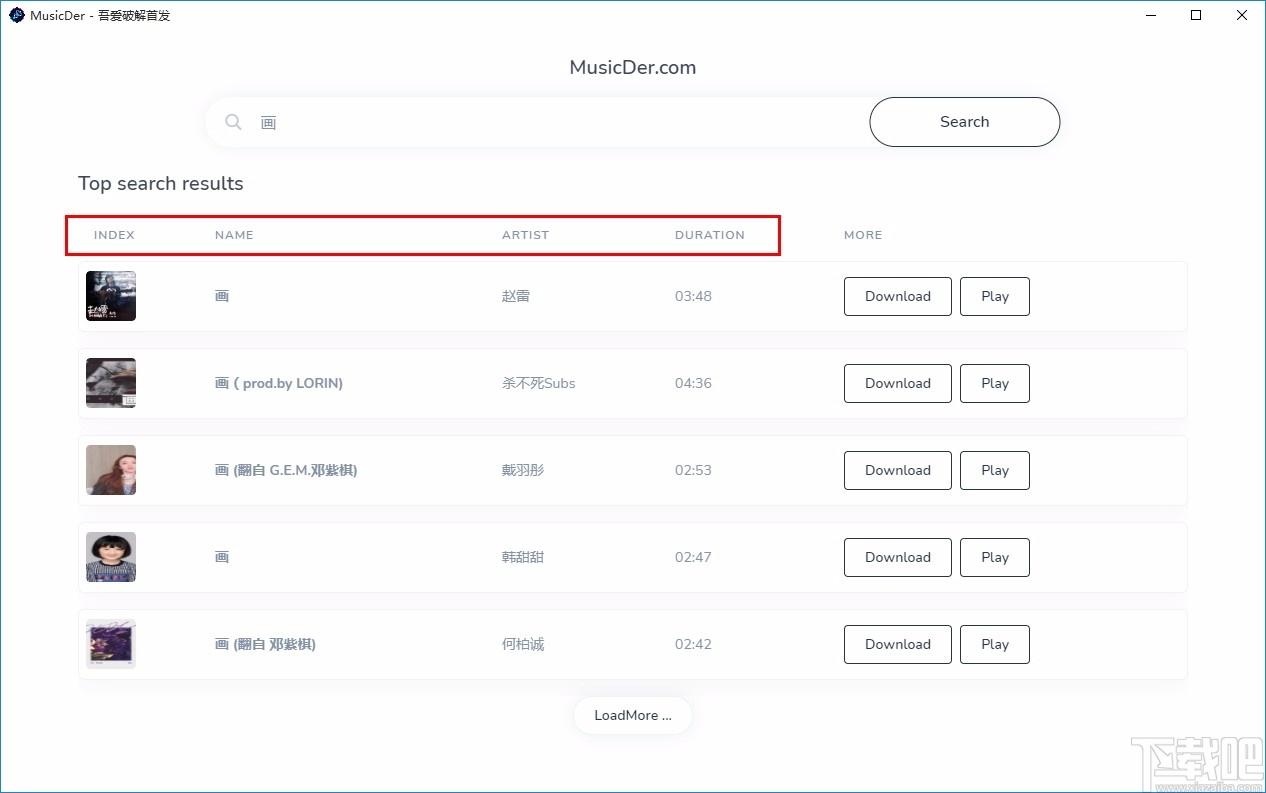
Task: Click the INDEX column header
Action: (114, 235)
